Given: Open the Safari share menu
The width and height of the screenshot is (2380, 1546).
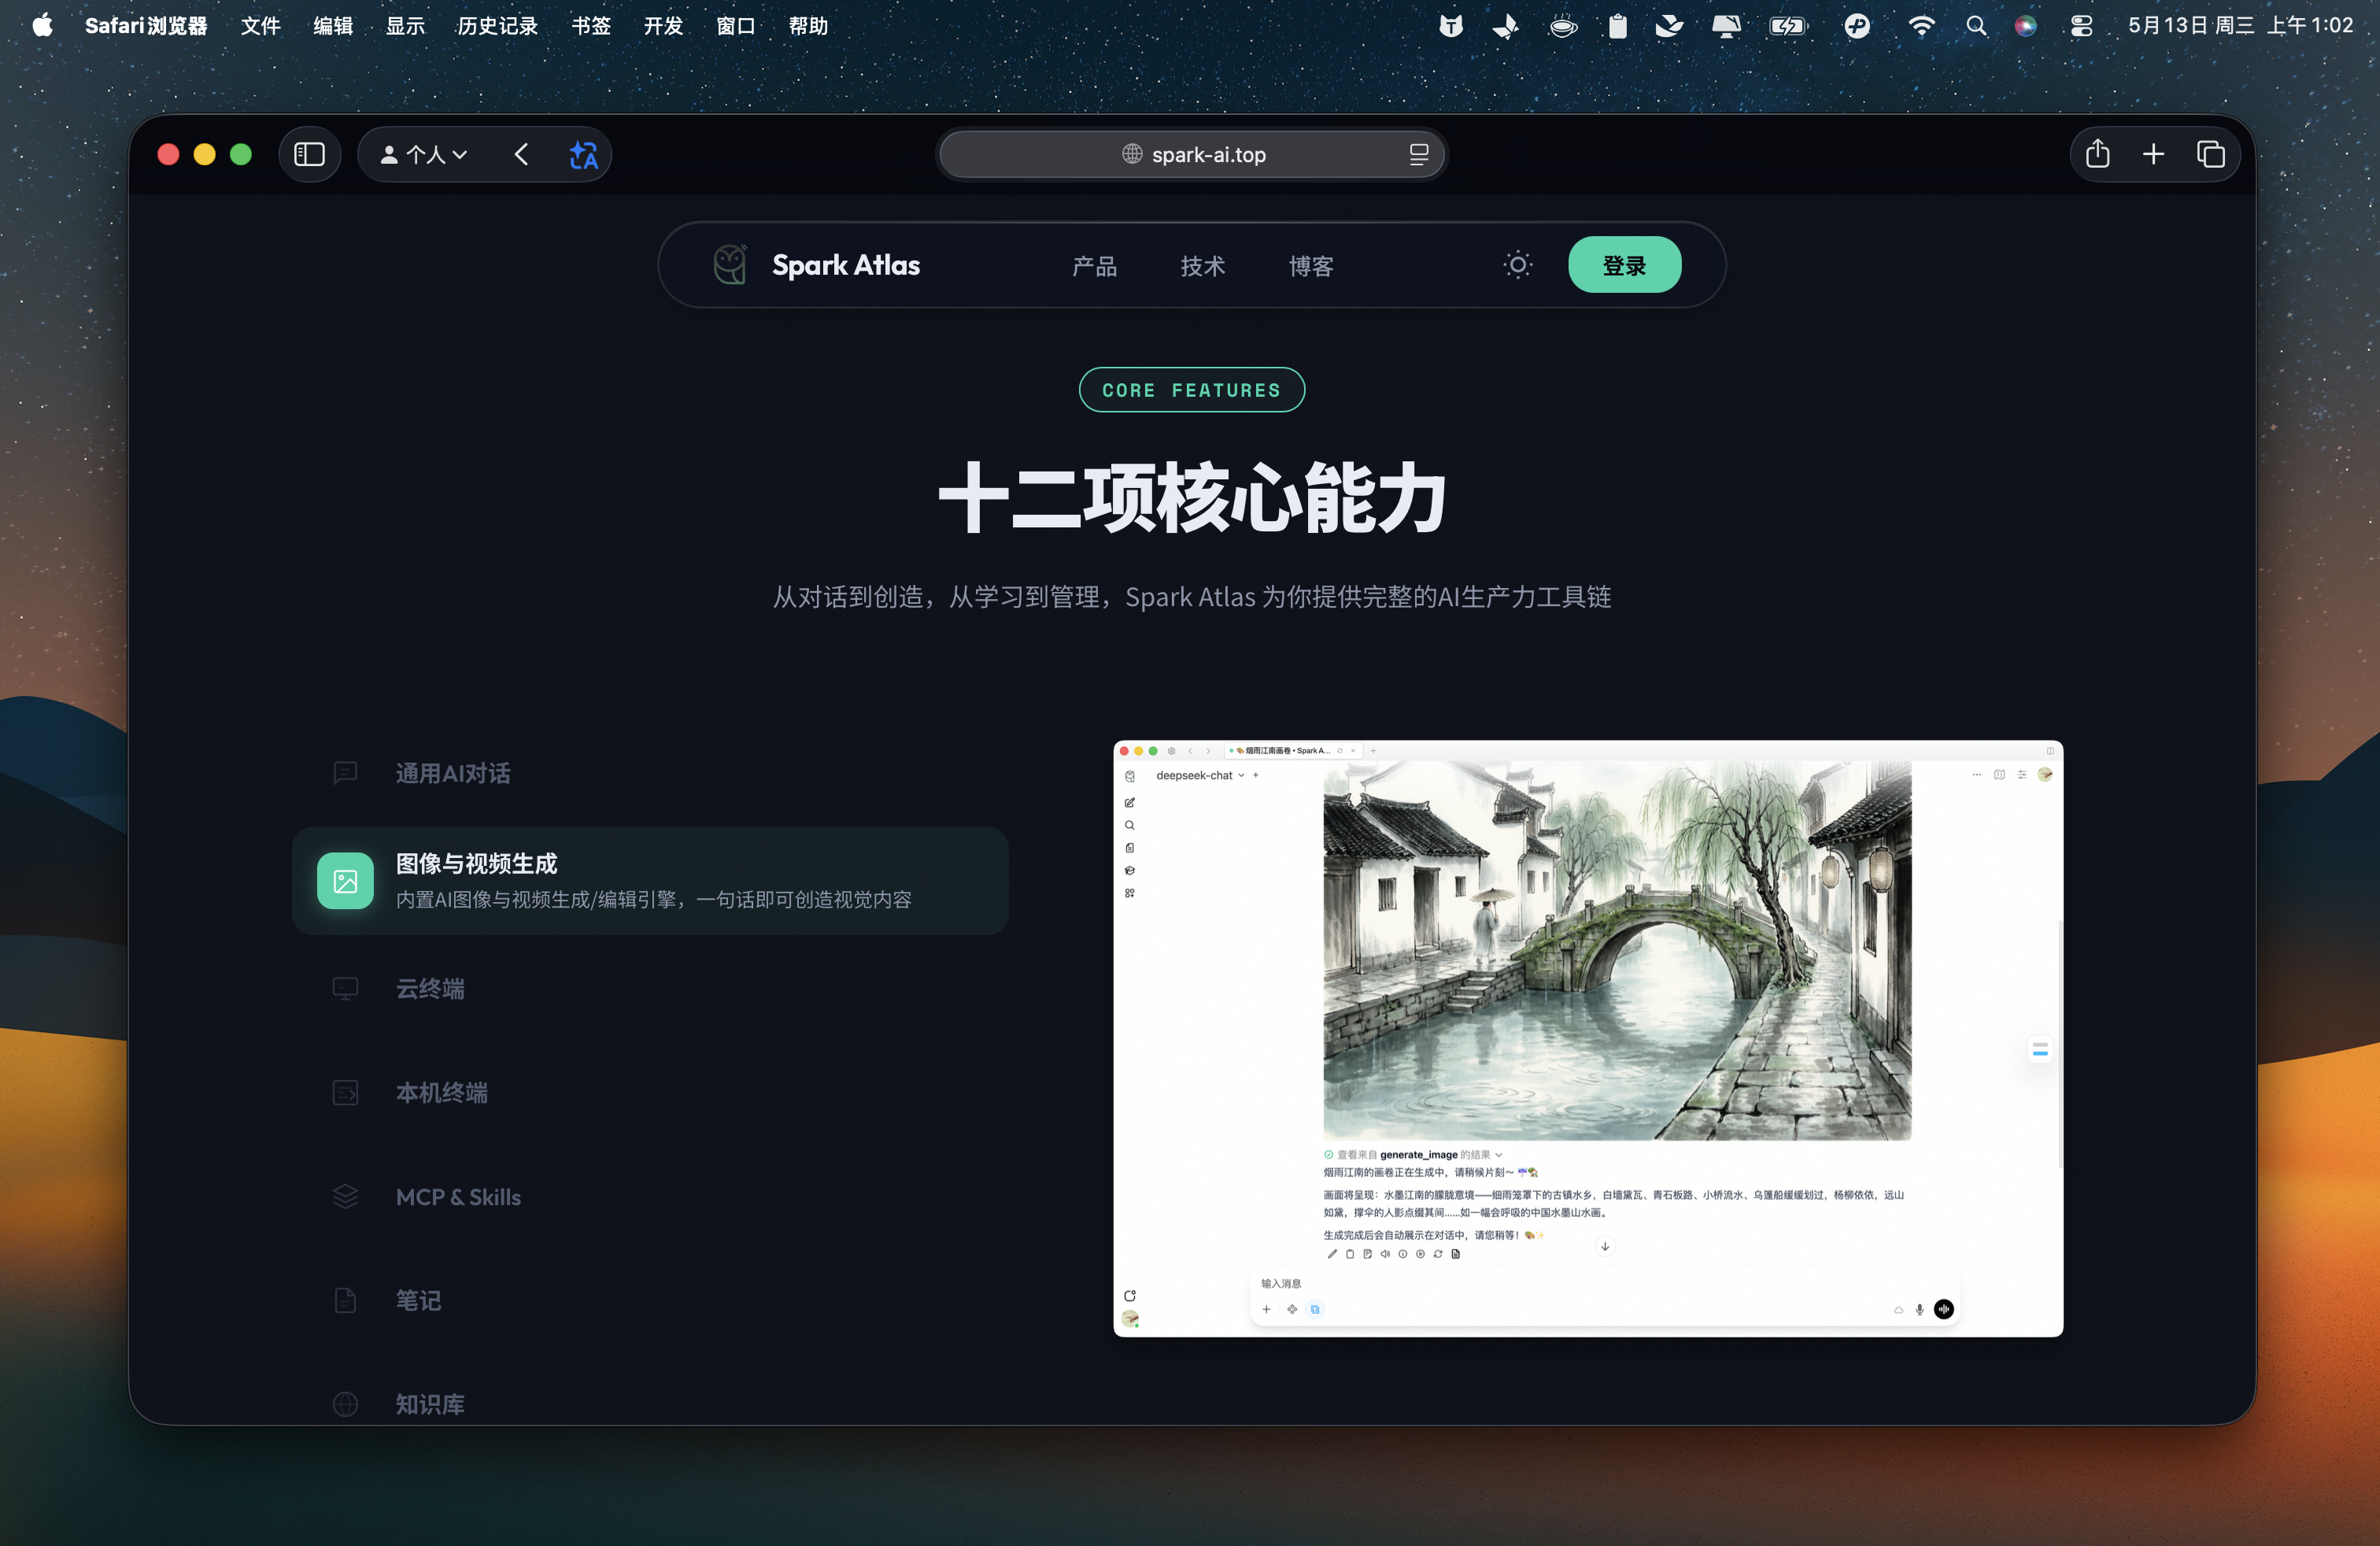Looking at the screenshot, I should [2098, 154].
